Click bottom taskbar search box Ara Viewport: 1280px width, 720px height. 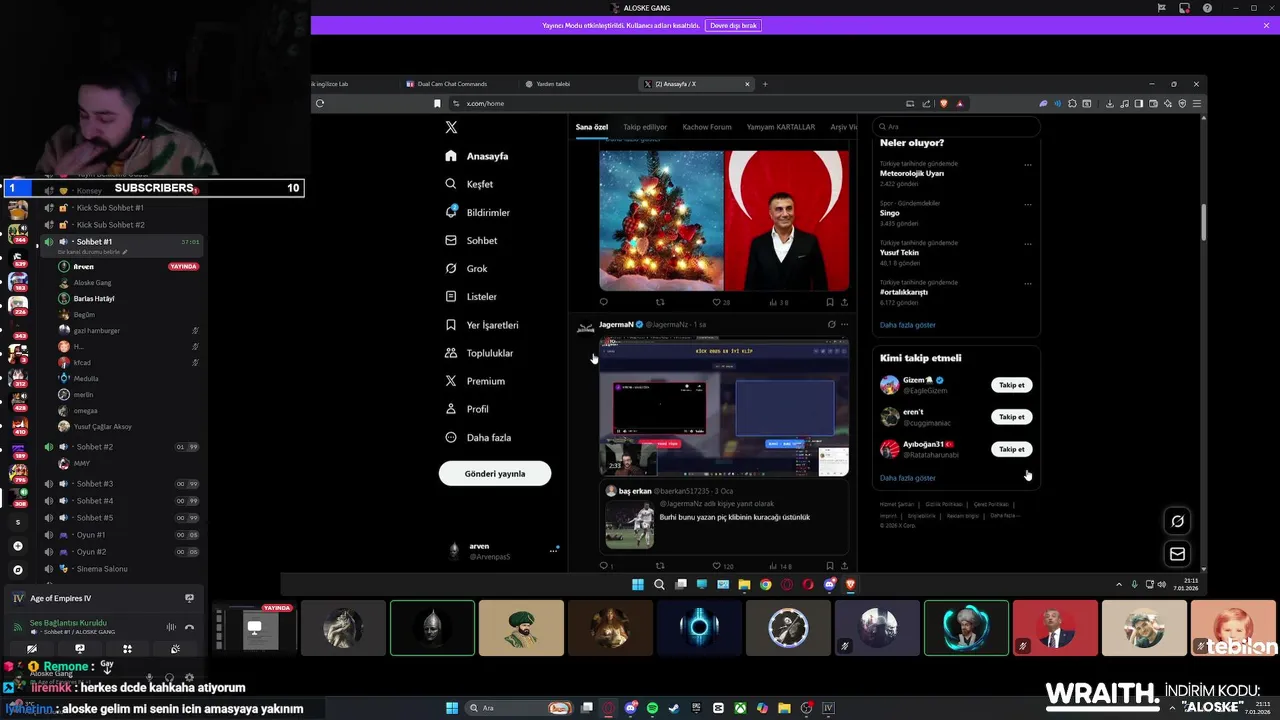520,708
